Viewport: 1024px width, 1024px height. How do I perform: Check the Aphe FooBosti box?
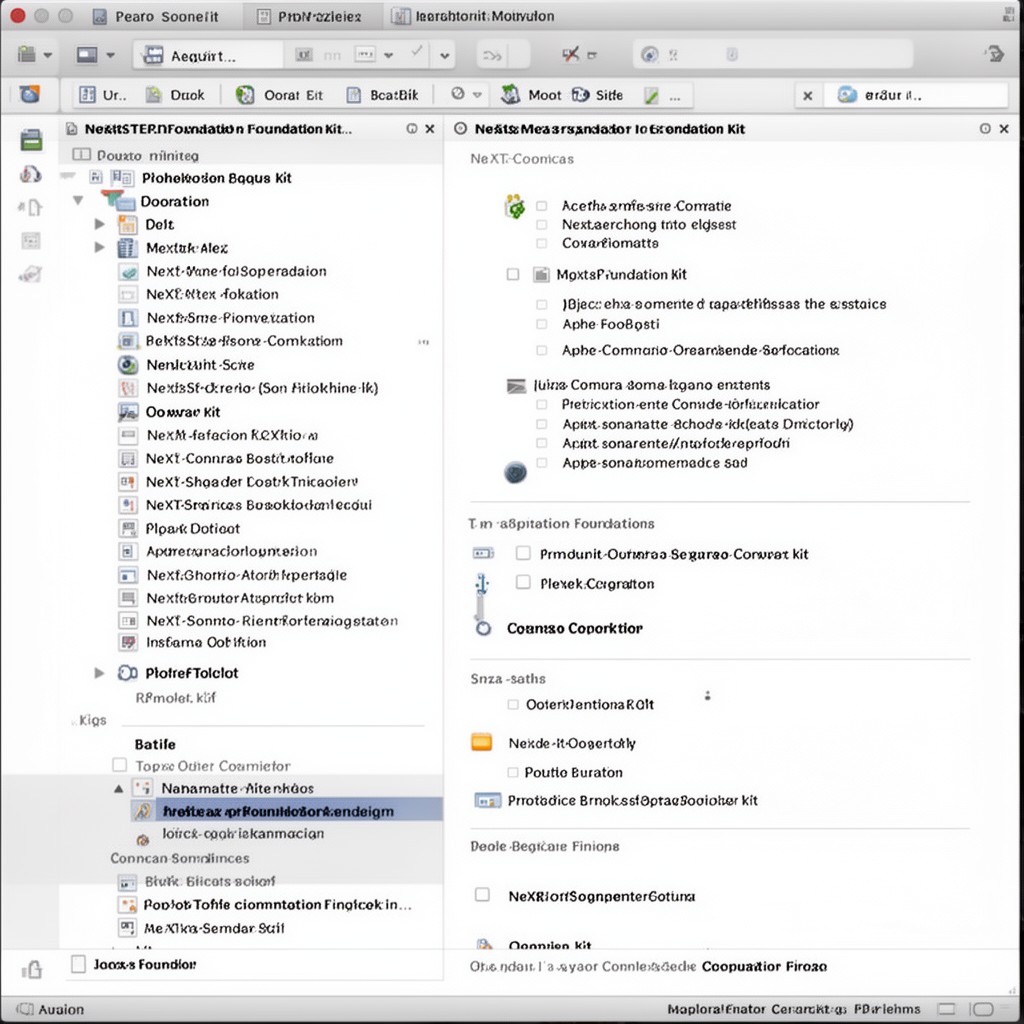pyautogui.click(x=541, y=324)
